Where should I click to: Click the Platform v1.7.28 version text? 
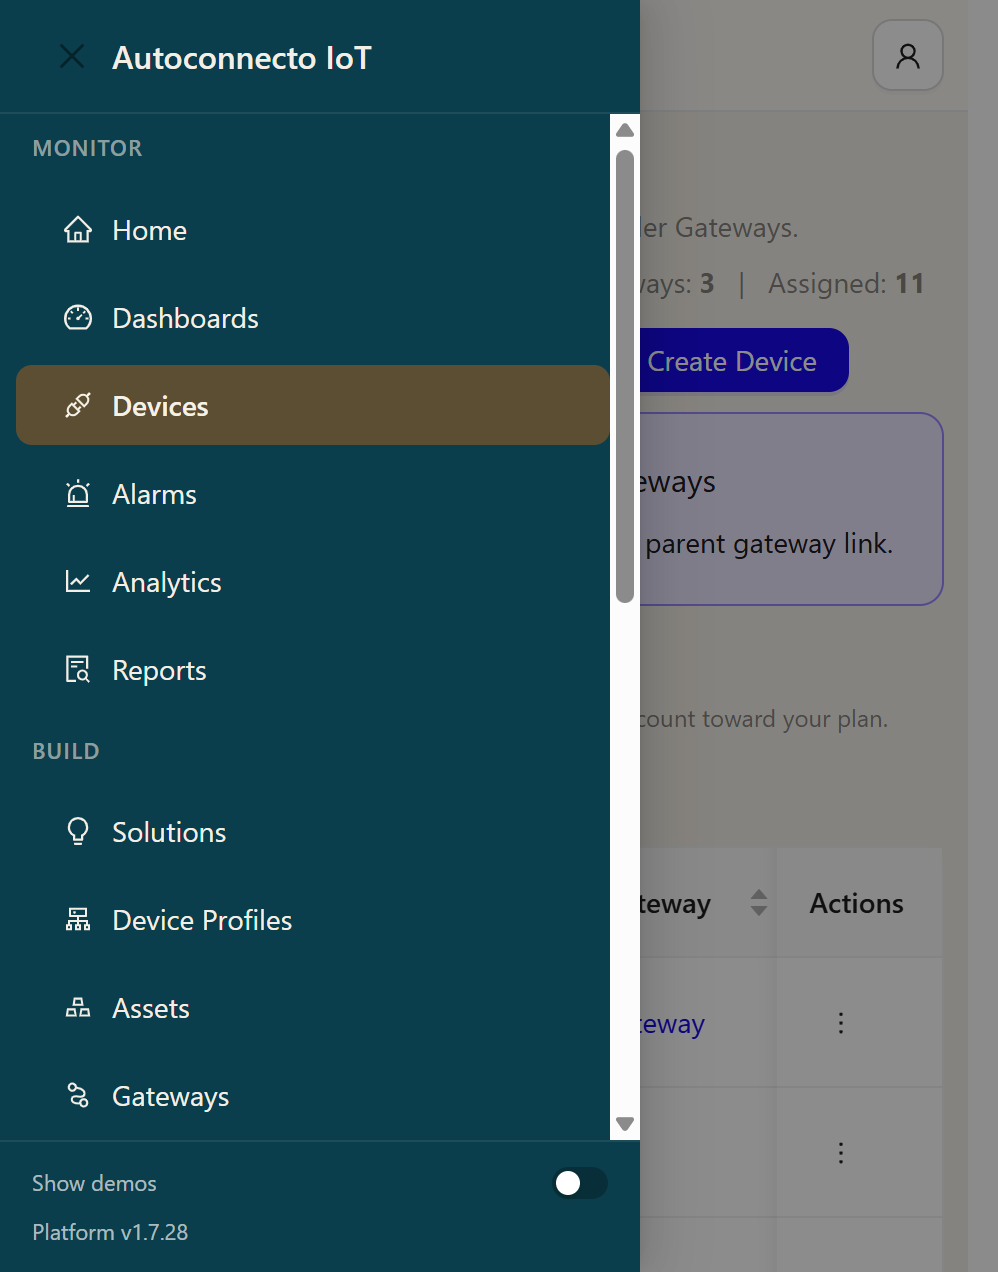coord(110,1232)
